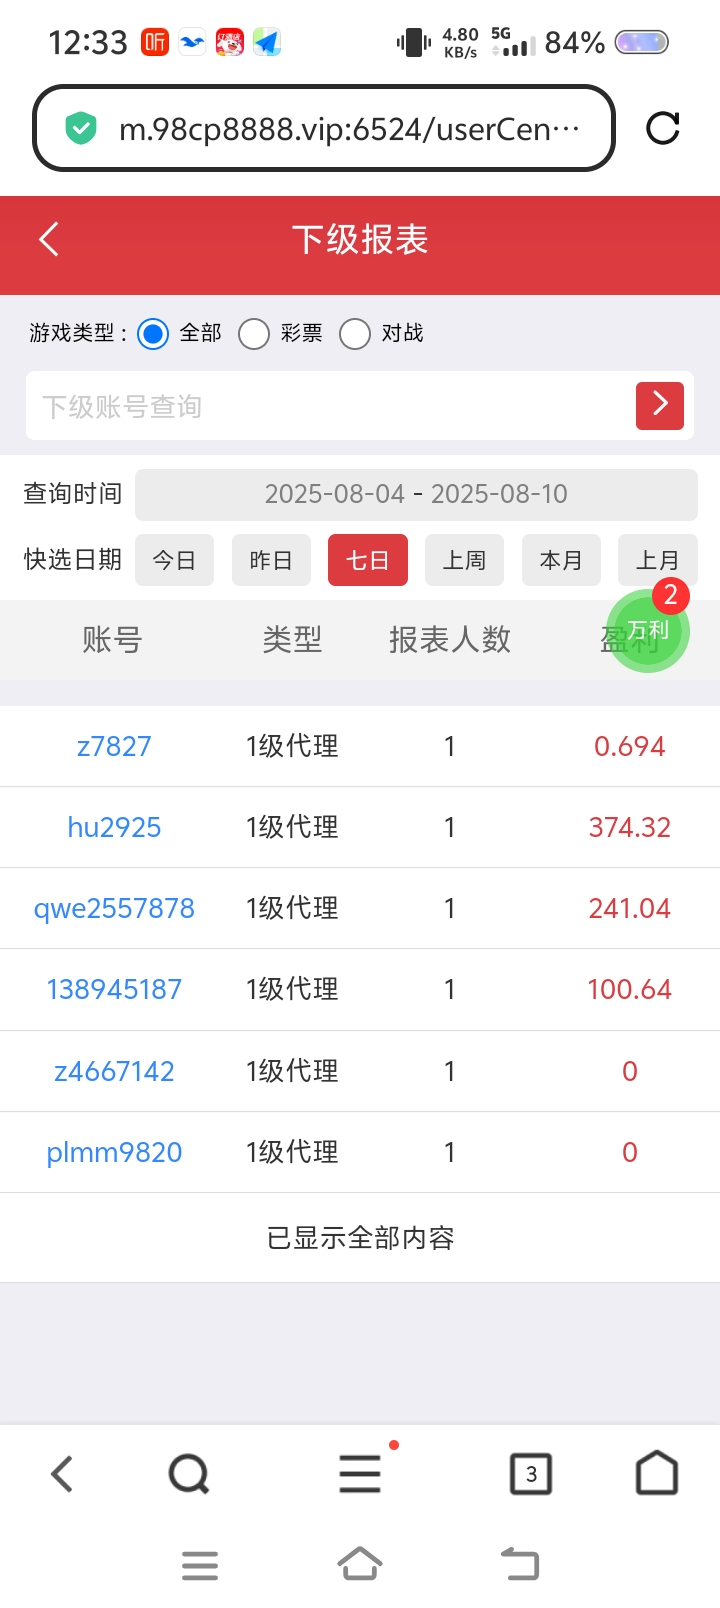Reload page with the refresh icon
The height and width of the screenshot is (1608, 720).
pos(662,128)
